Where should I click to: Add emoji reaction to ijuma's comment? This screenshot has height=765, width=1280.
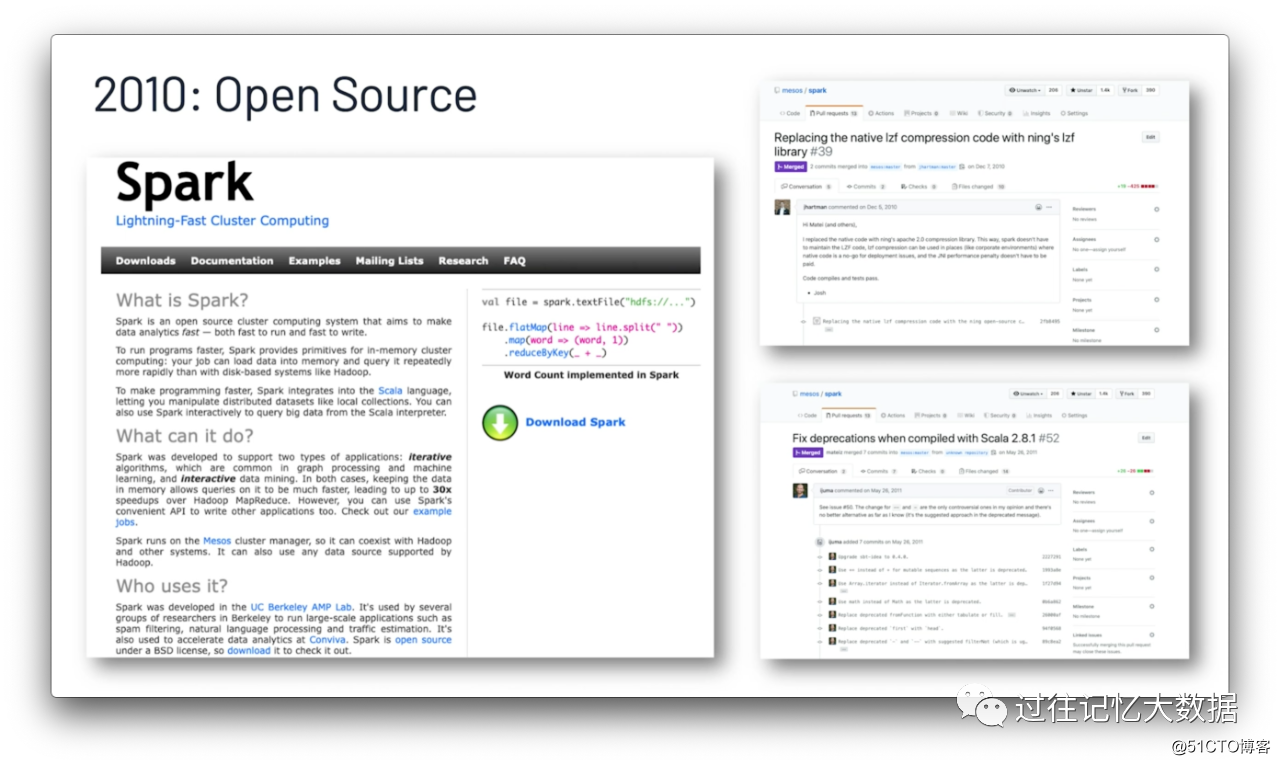pyautogui.click(x=1041, y=490)
